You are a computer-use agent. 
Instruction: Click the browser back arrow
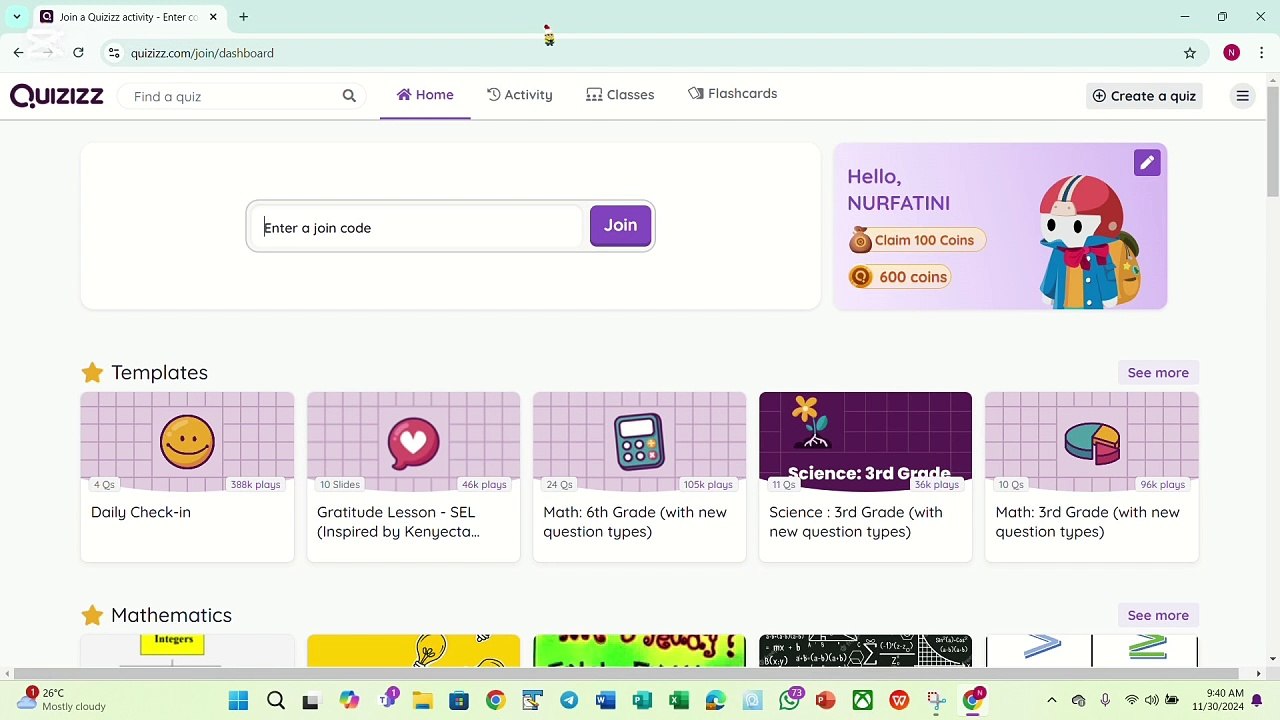pyautogui.click(x=18, y=53)
